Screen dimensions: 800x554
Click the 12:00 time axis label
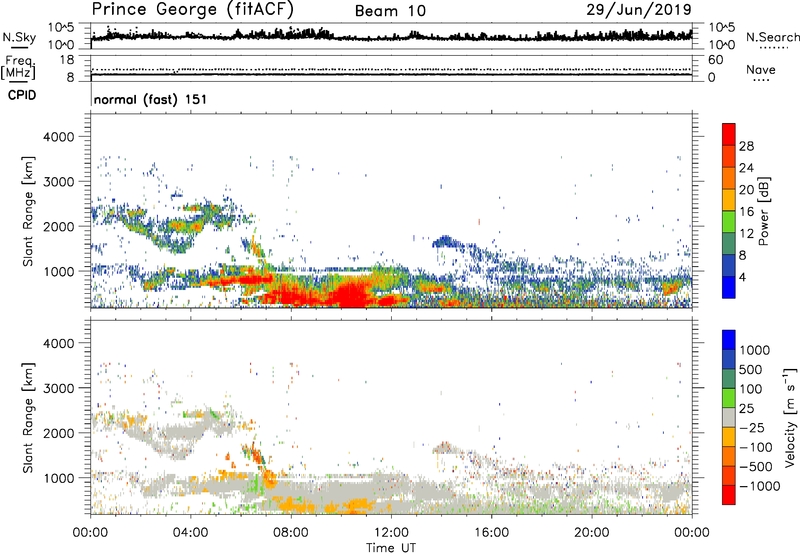pos(391,533)
